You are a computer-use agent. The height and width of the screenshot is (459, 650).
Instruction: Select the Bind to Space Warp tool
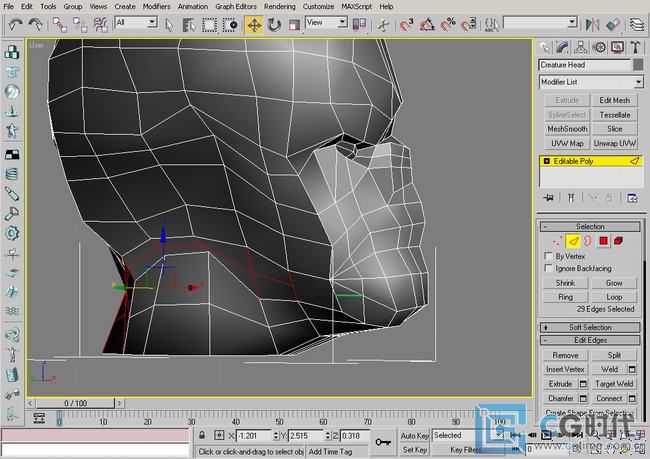[x=100, y=24]
